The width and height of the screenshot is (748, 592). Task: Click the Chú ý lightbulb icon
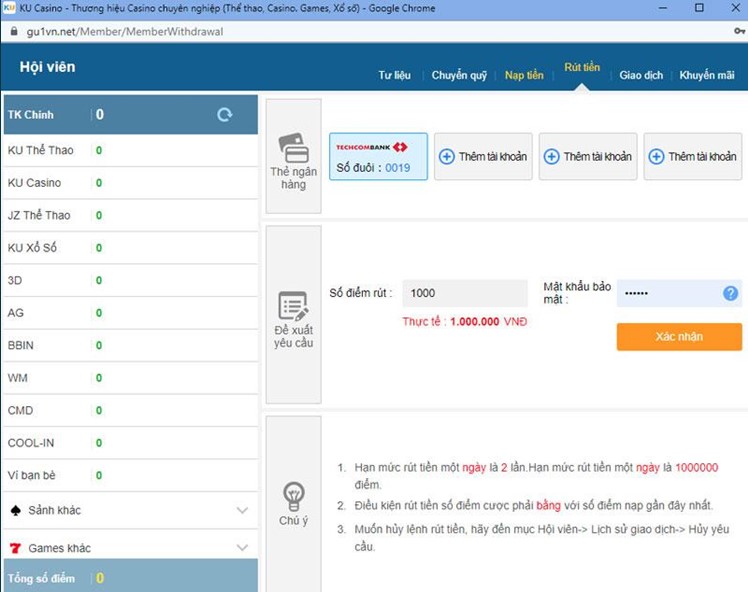point(293,496)
